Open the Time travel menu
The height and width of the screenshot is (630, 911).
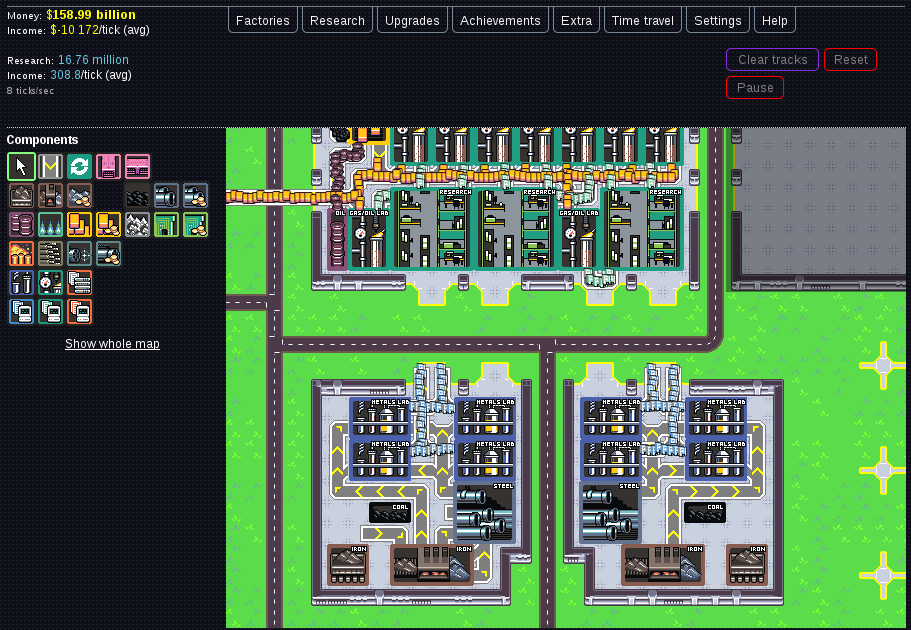(x=643, y=20)
